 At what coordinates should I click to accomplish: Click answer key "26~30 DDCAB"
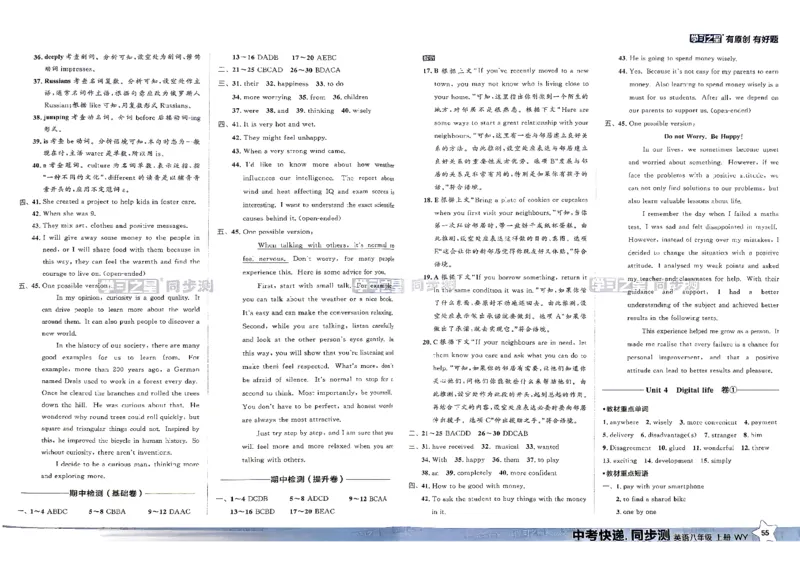pos(503,433)
